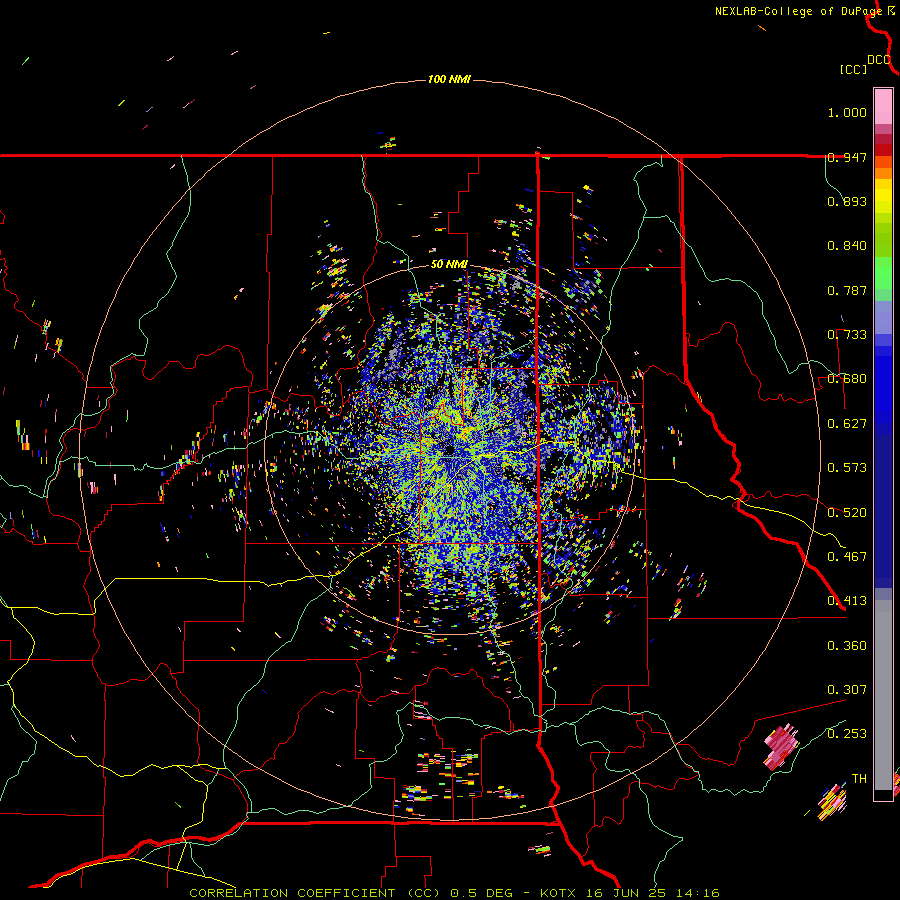Image resolution: width=900 pixels, height=900 pixels.
Task: Select the 0.680 scale value
Action: 847,379
